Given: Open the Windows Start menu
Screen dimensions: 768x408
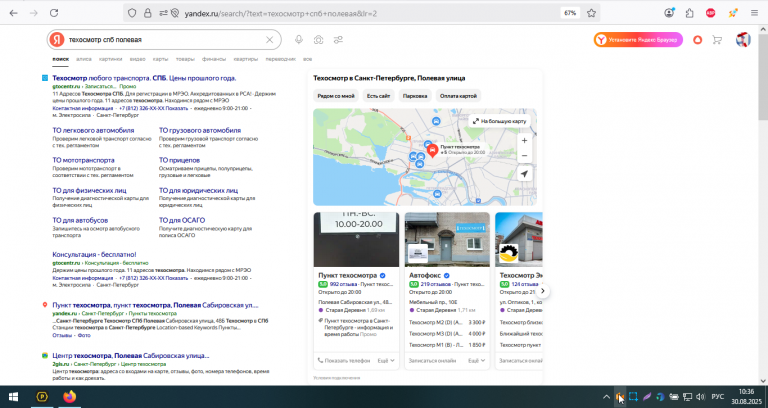Looking at the screenshot, I should point(13,396).
